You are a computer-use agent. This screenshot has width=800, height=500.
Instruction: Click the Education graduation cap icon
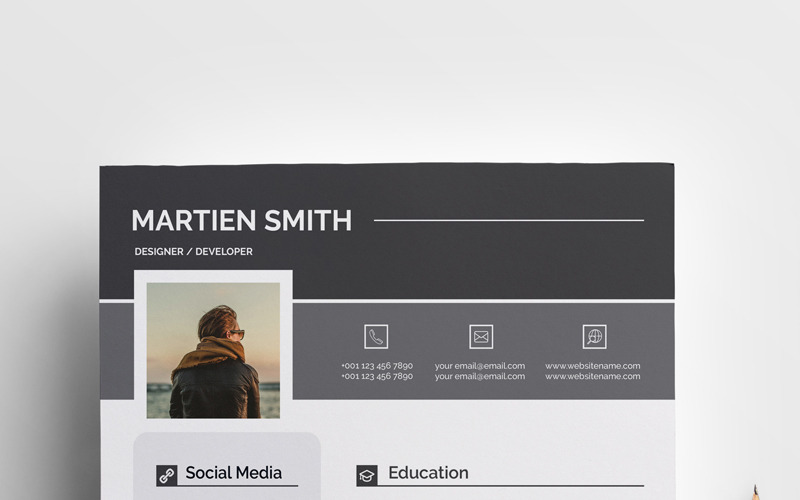(x=367, y=476)
